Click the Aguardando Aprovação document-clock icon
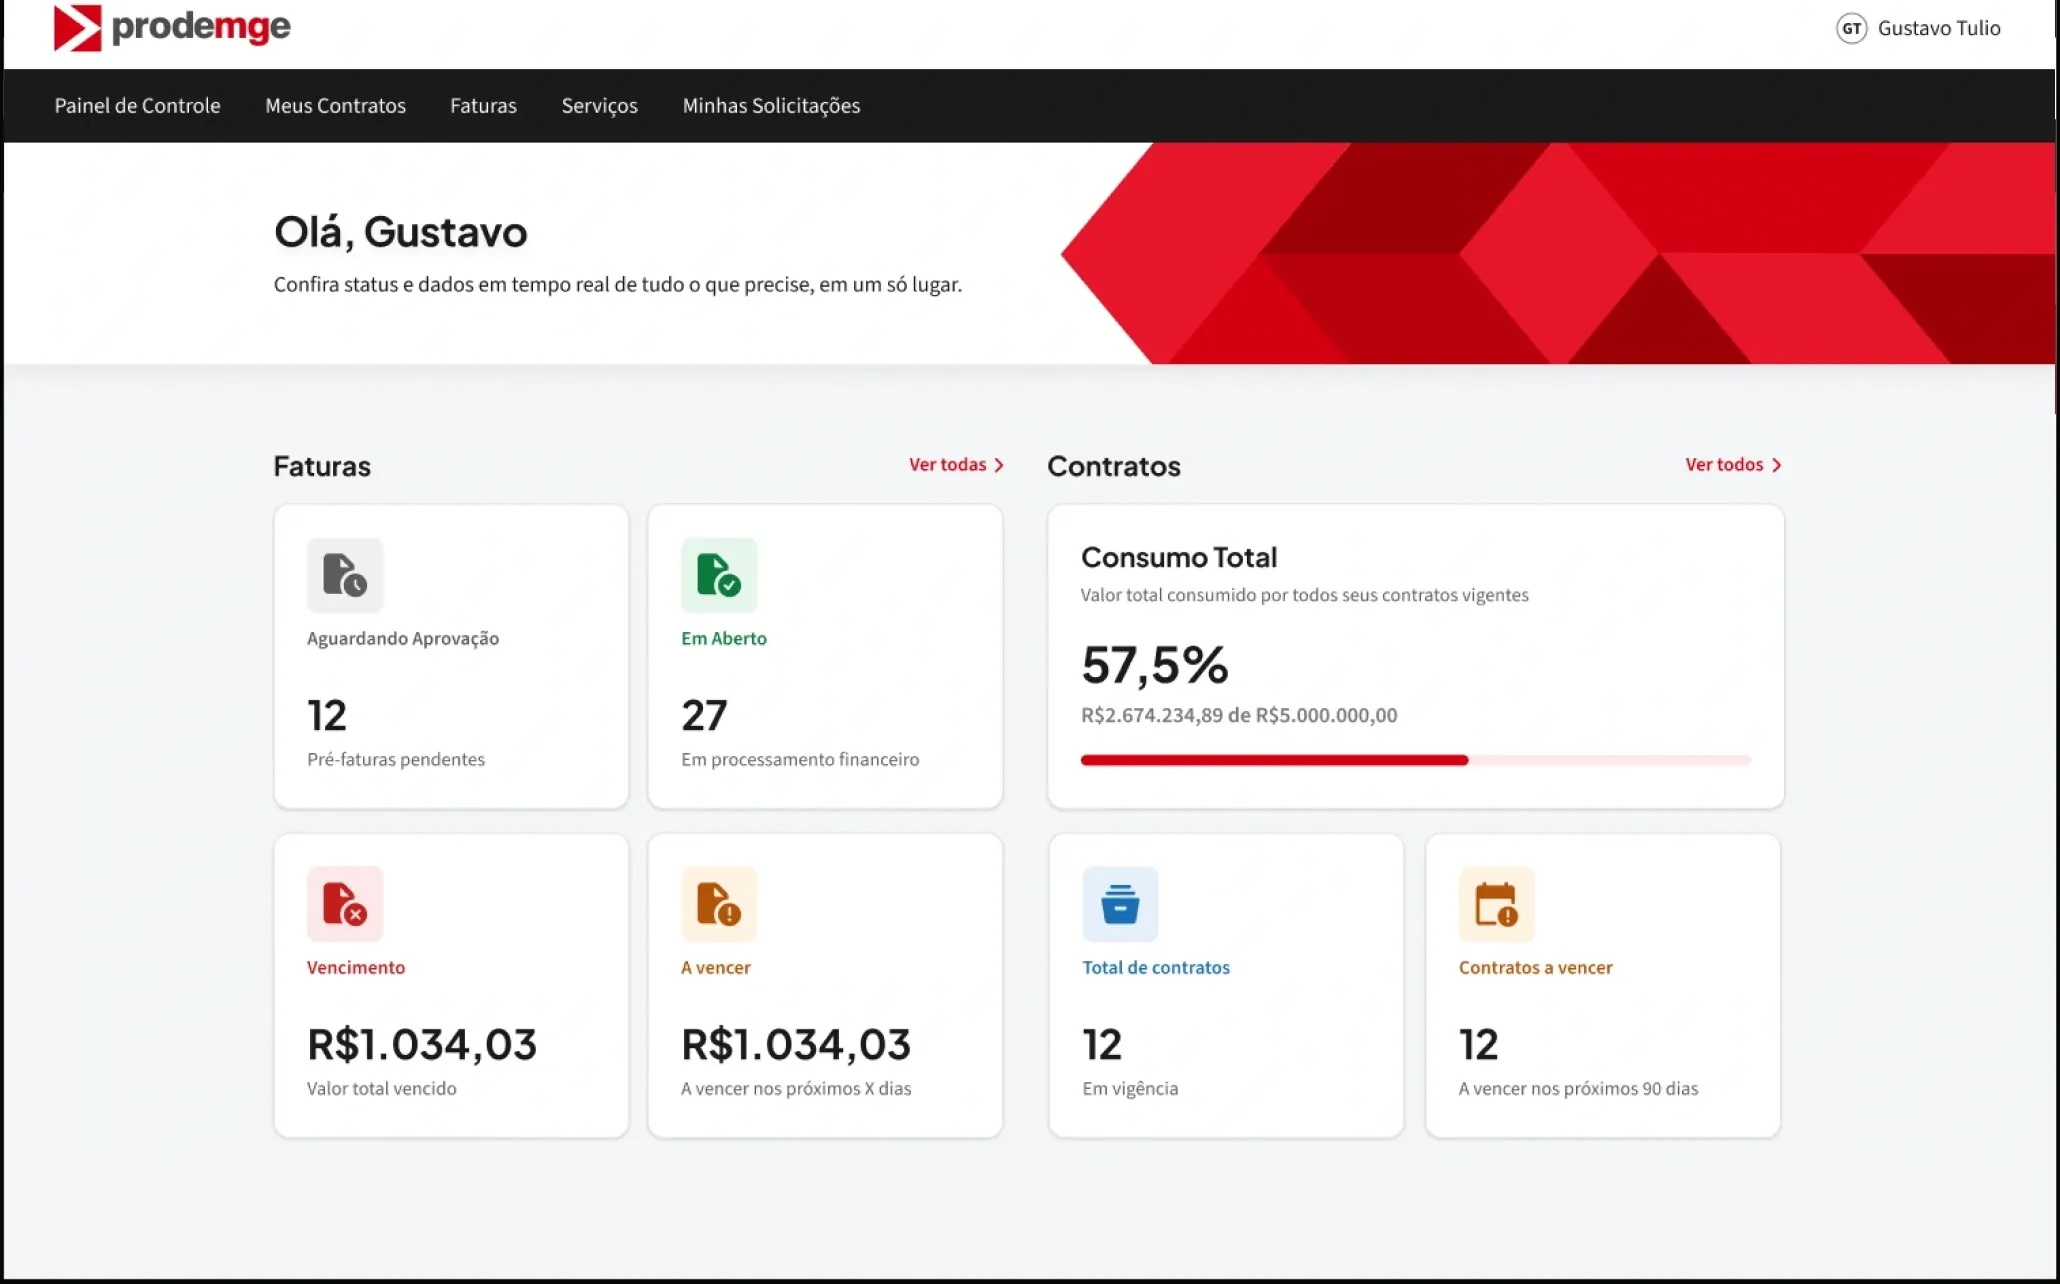 [x=345, y=575]
